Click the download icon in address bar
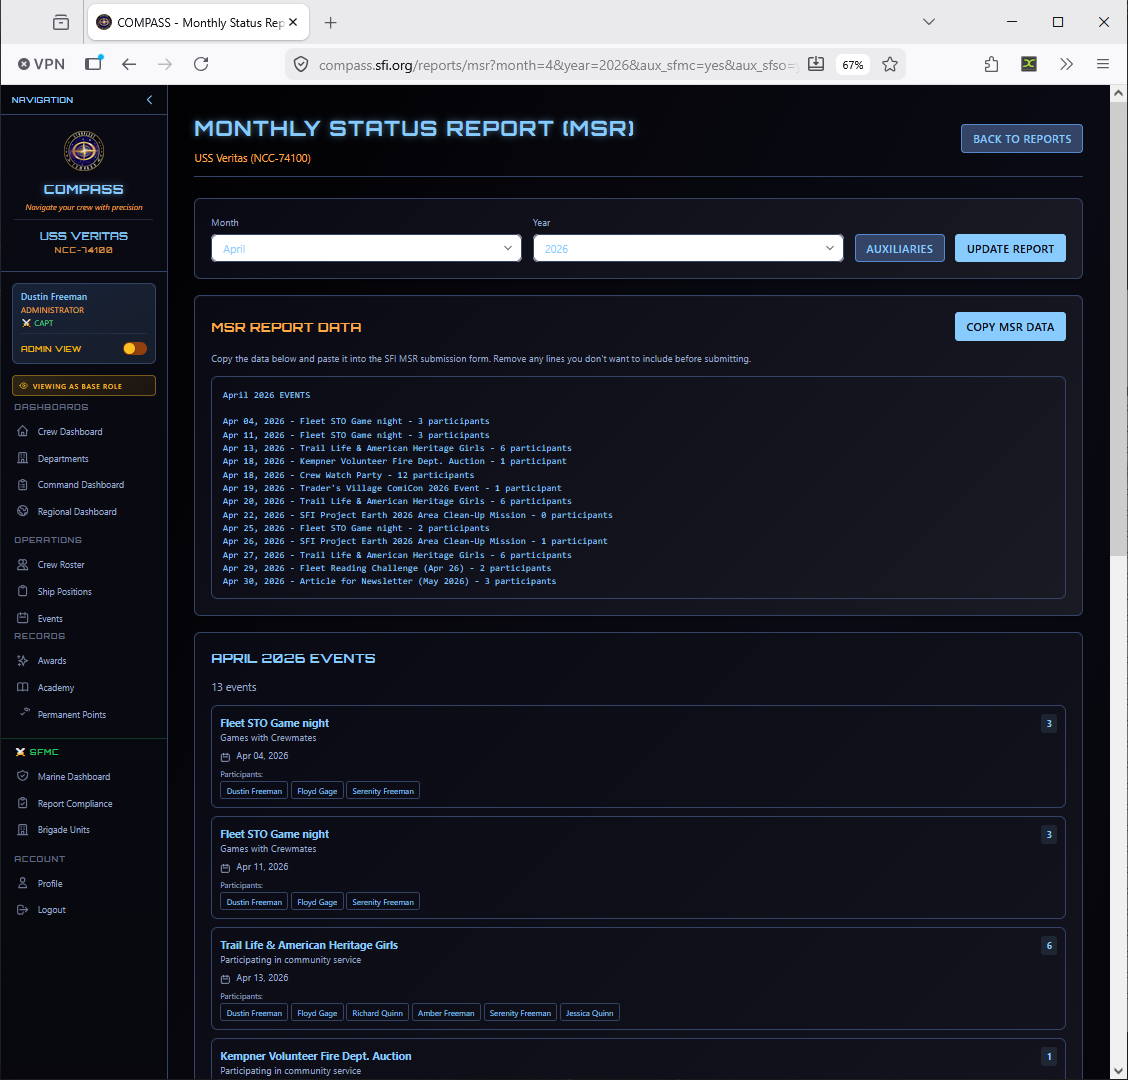Screen dimensions: 1128x1080 point(816,64)
